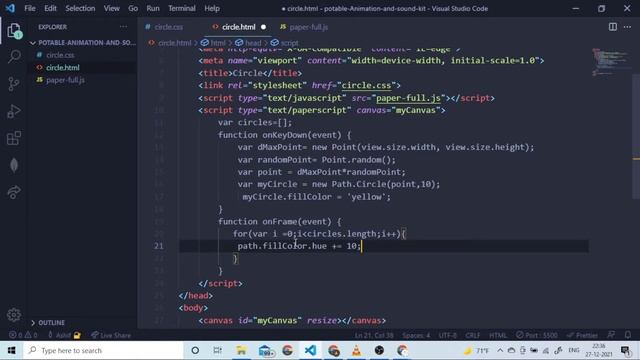Click line number 21 in gutter
The image size is (640, 360).
[158, 246]
